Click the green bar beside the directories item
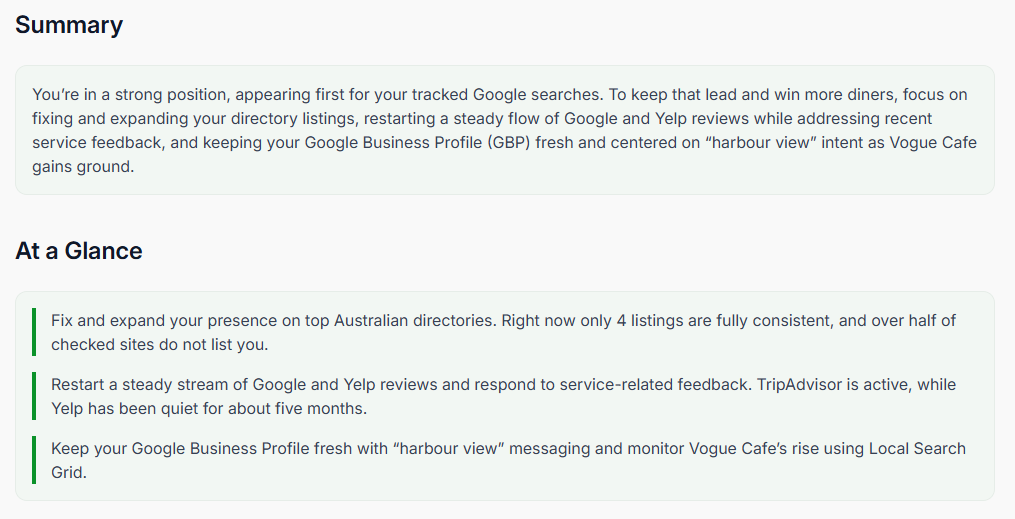Screen dimensions: 1015x519 pos(33,332)
